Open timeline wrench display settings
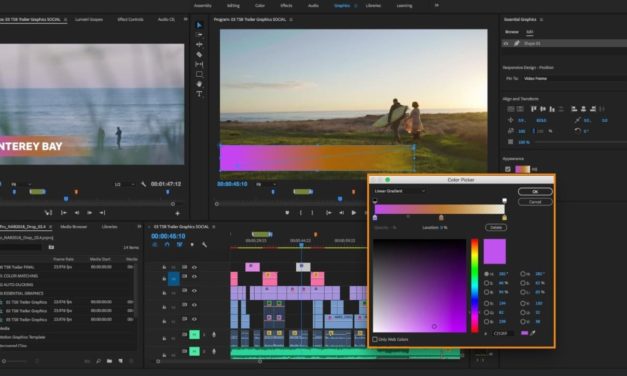 [204, 244]
